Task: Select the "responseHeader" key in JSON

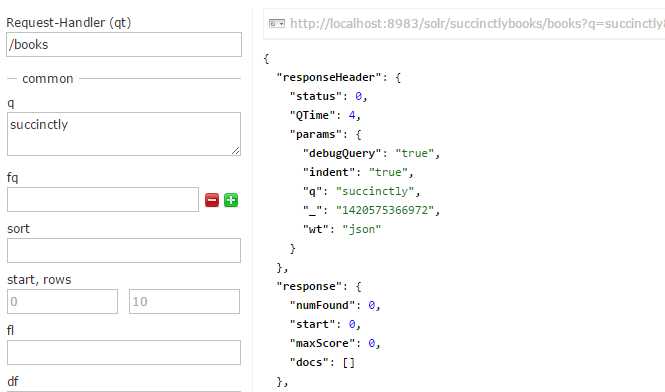Action: 329,77
